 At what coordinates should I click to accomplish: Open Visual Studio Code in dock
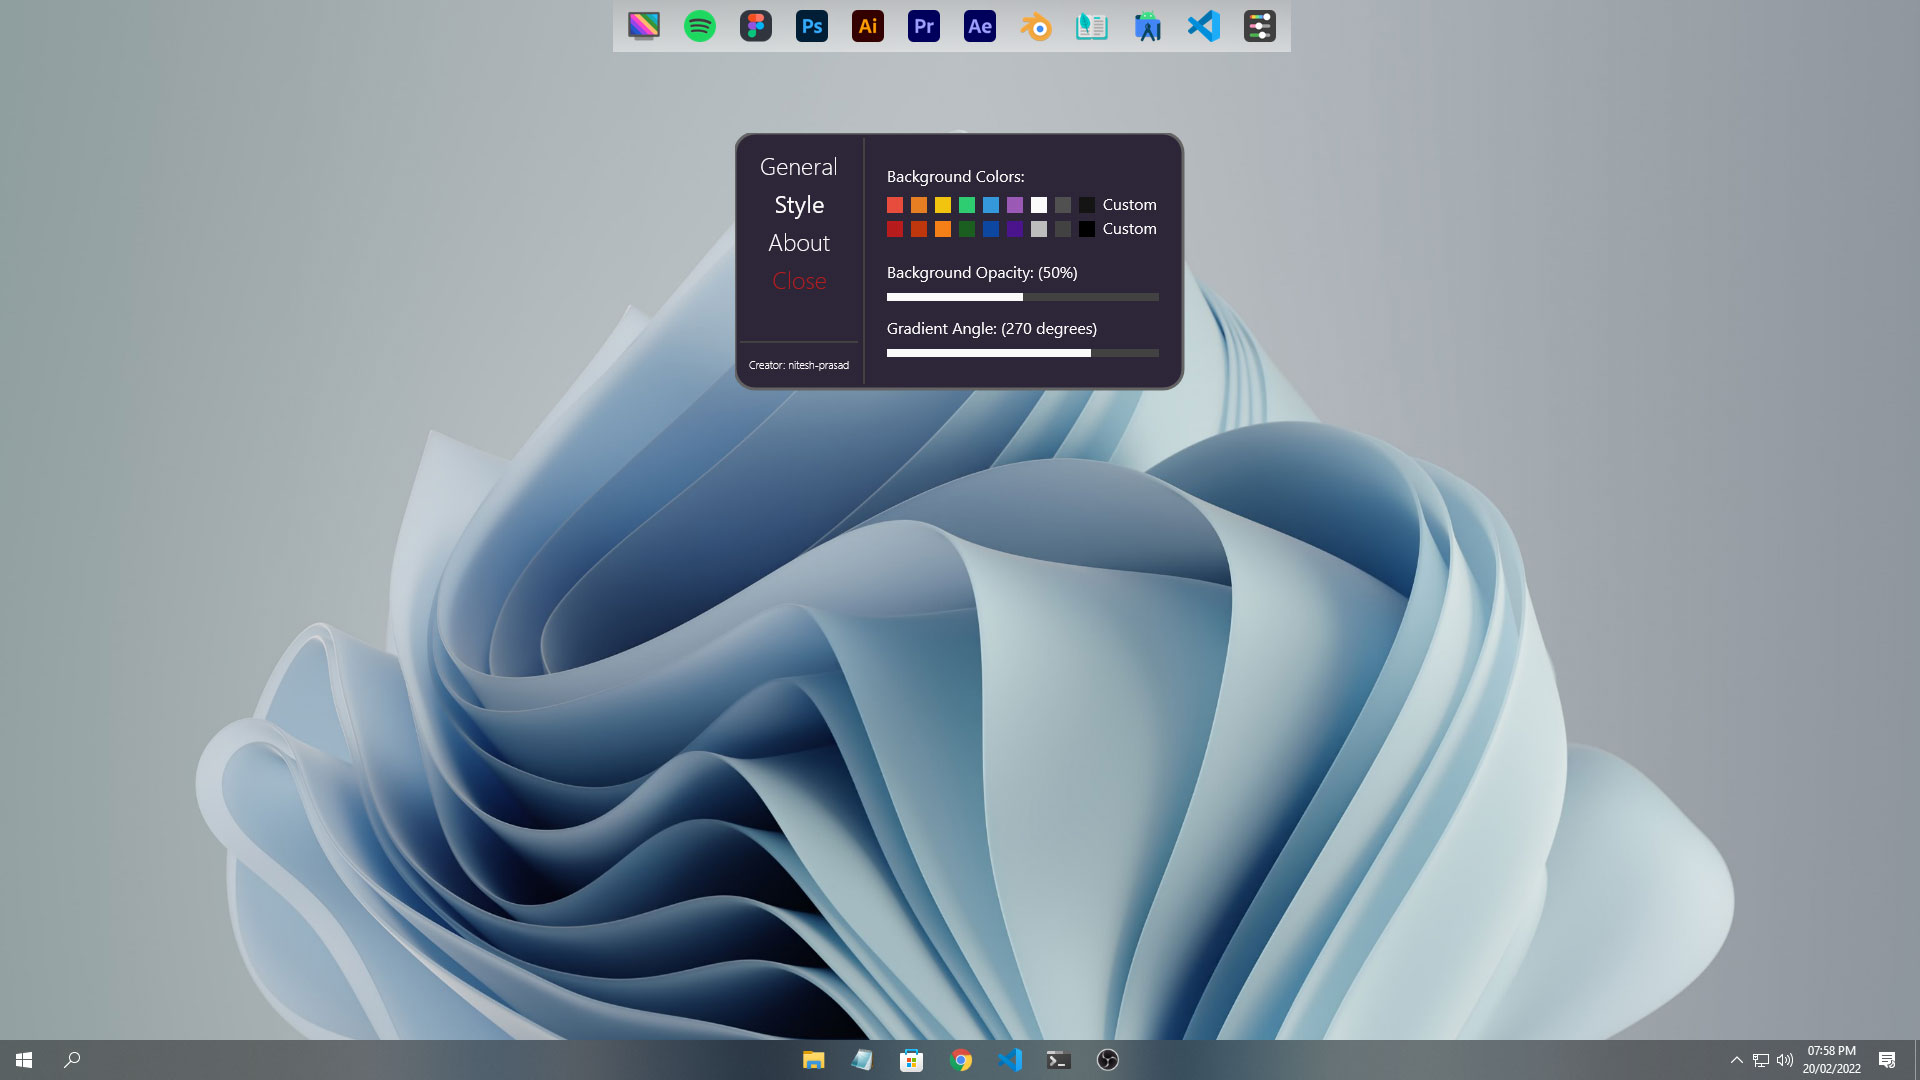(x=1204, y=26)
